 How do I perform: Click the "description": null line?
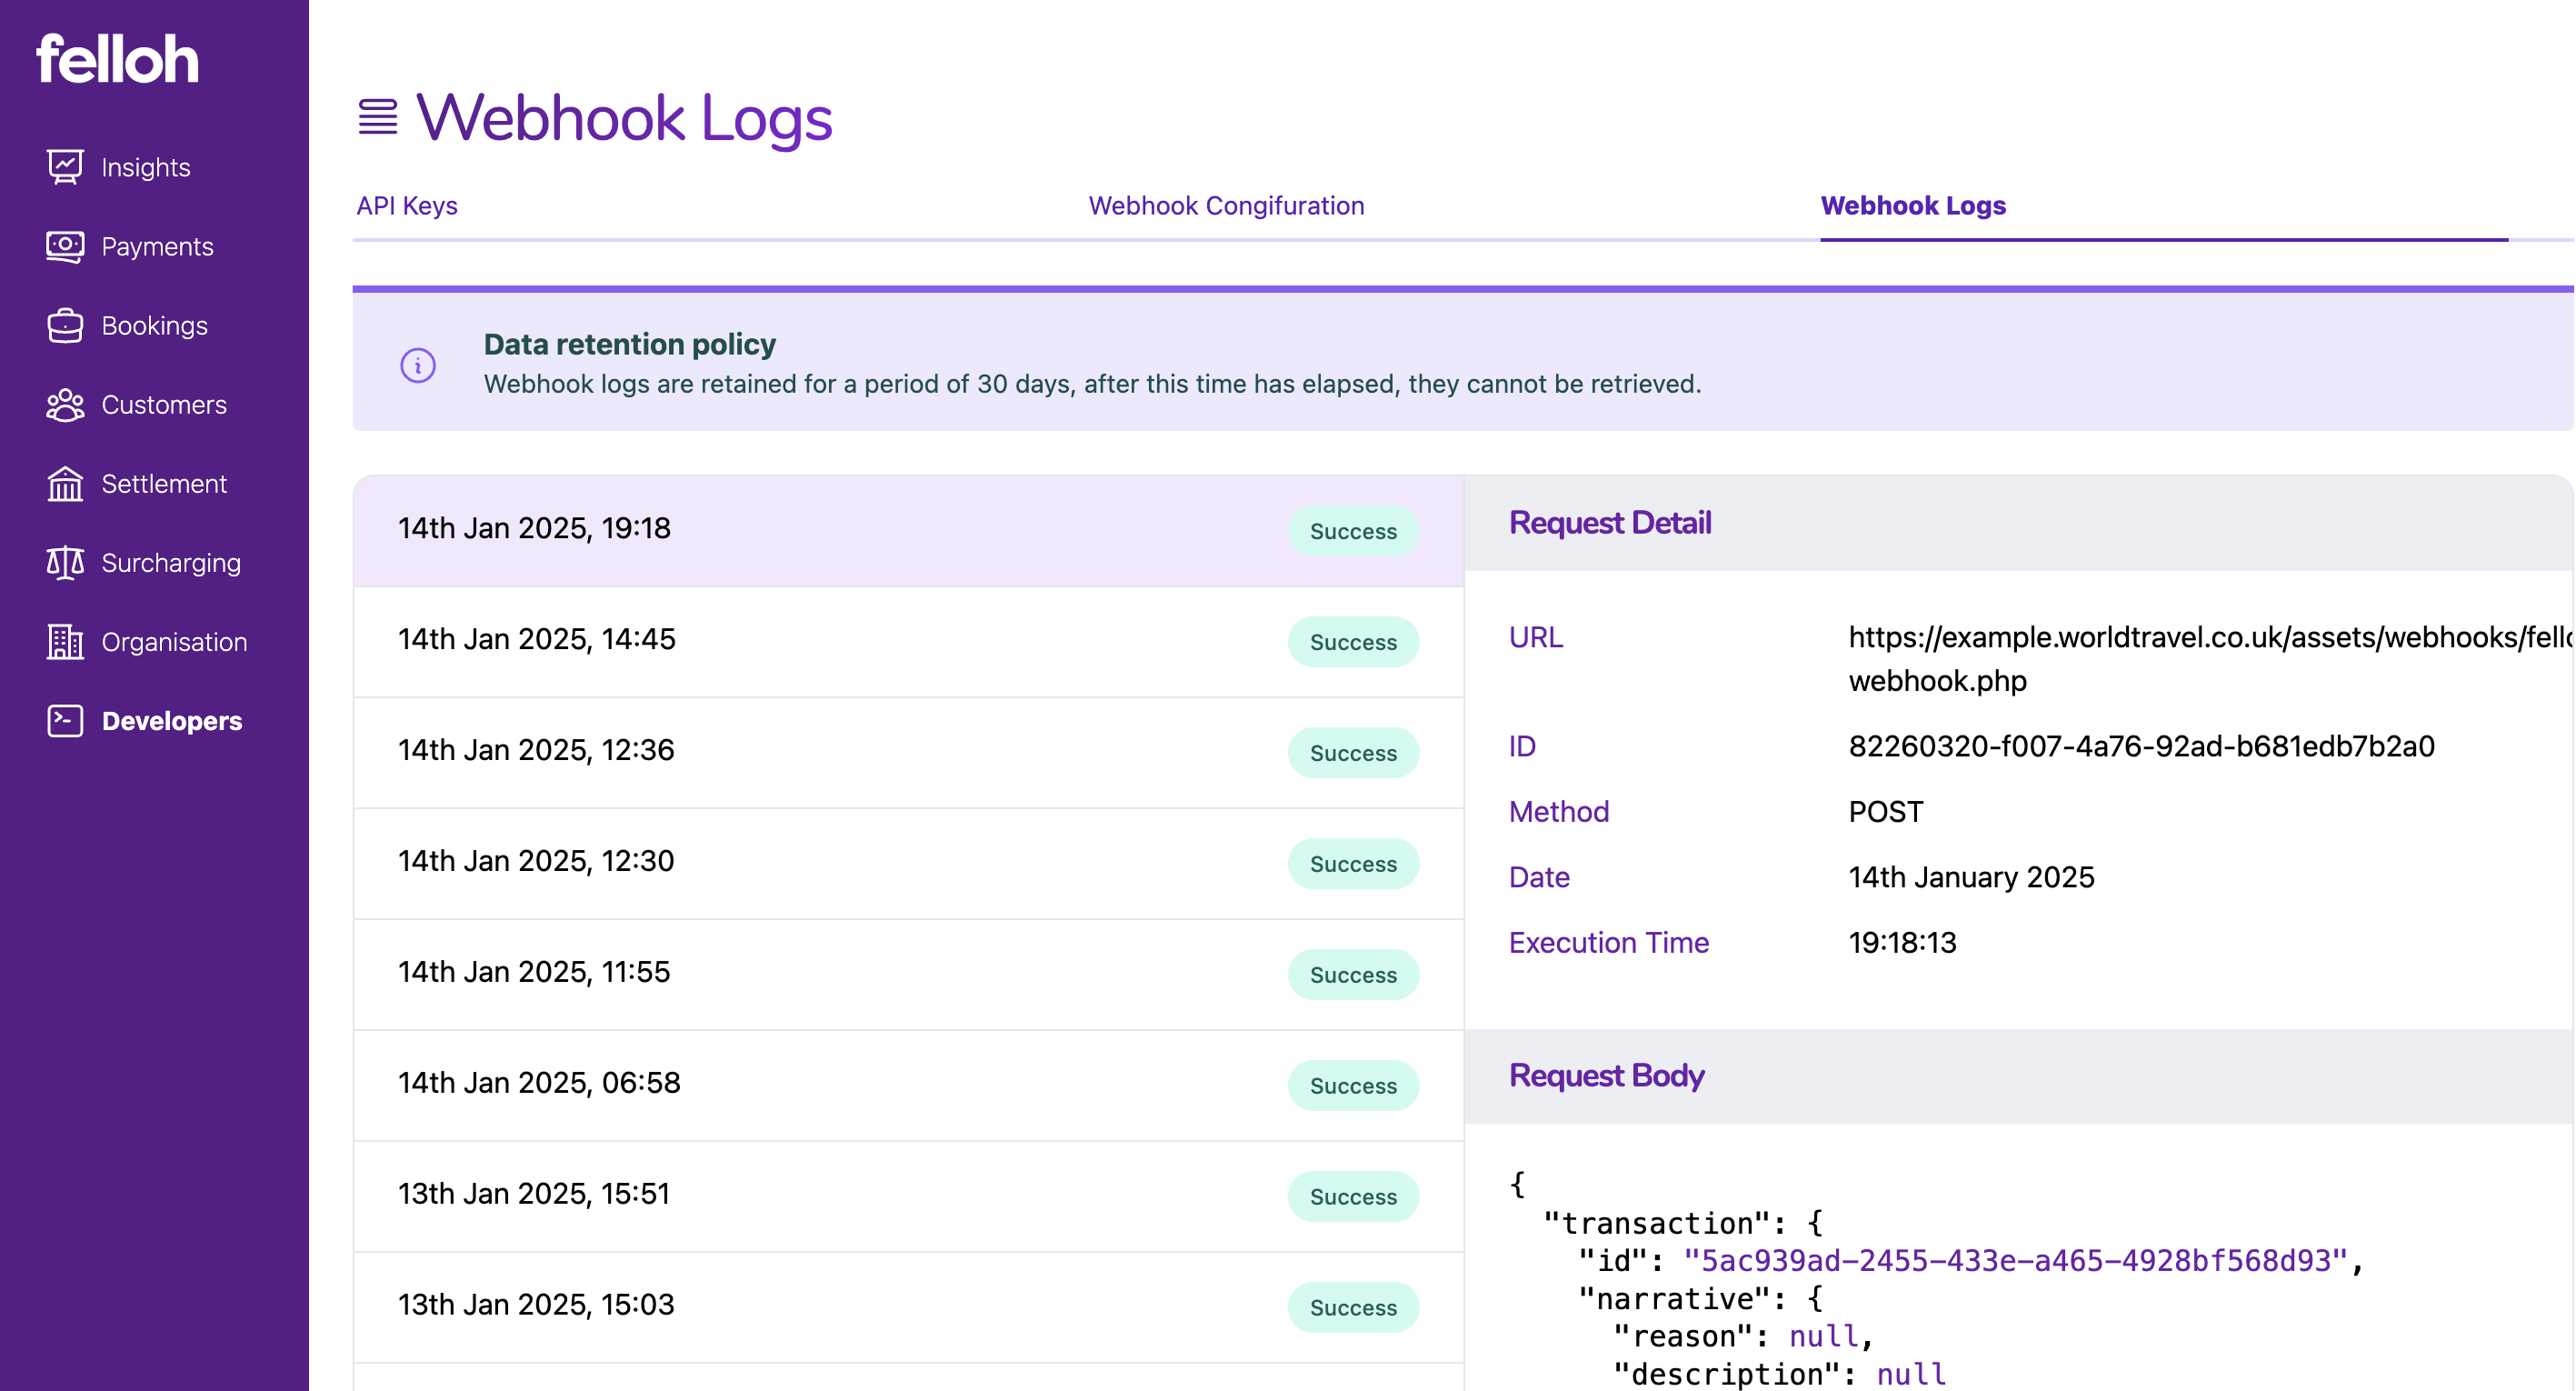1779,1374
